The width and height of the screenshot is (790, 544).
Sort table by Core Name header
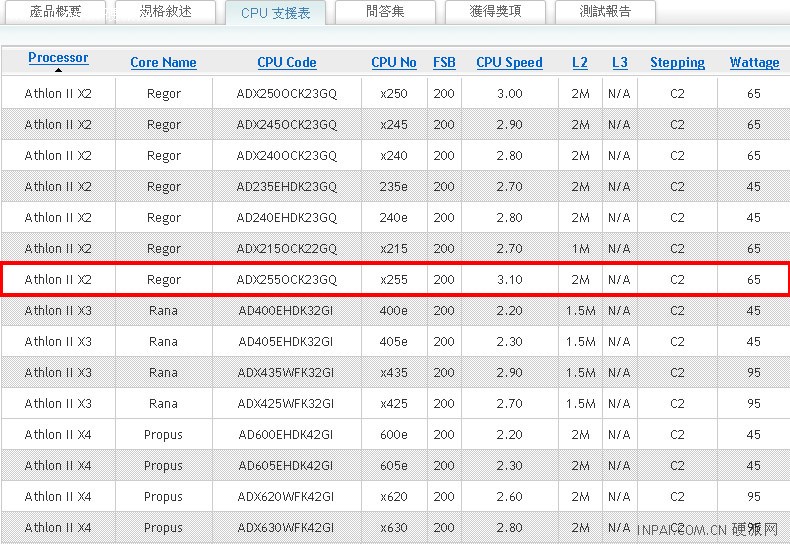click(163, 62)
